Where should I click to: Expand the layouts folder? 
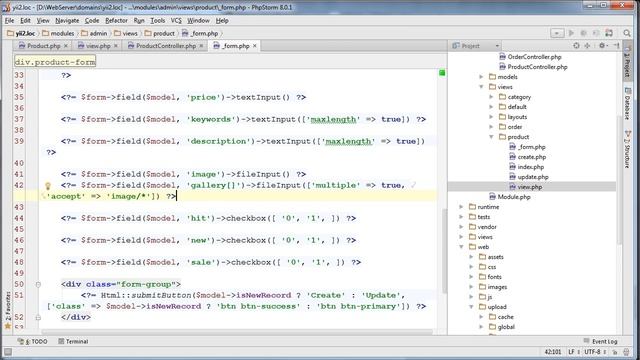[491, 117]
